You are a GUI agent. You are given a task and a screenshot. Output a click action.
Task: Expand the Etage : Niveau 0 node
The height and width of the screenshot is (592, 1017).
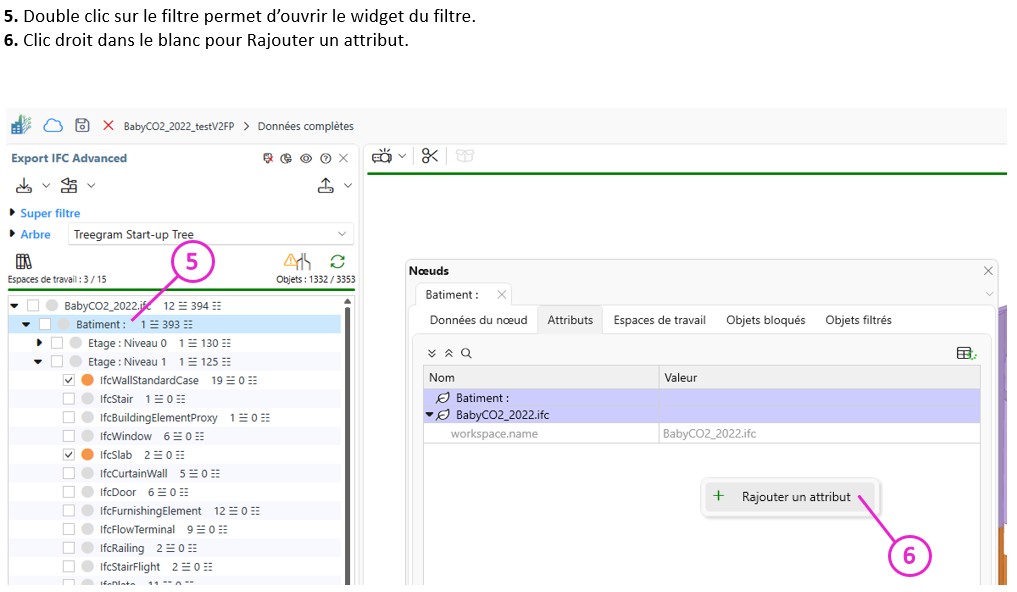39,343
